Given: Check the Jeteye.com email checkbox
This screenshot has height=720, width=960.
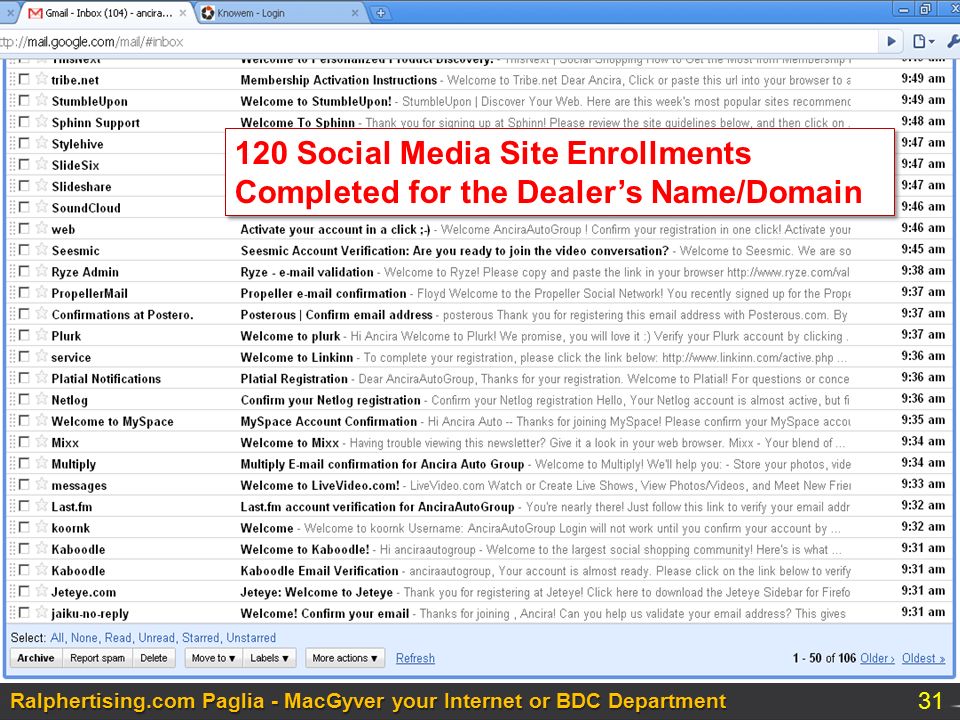Looking at the screenshot, I should pos(24,591).
